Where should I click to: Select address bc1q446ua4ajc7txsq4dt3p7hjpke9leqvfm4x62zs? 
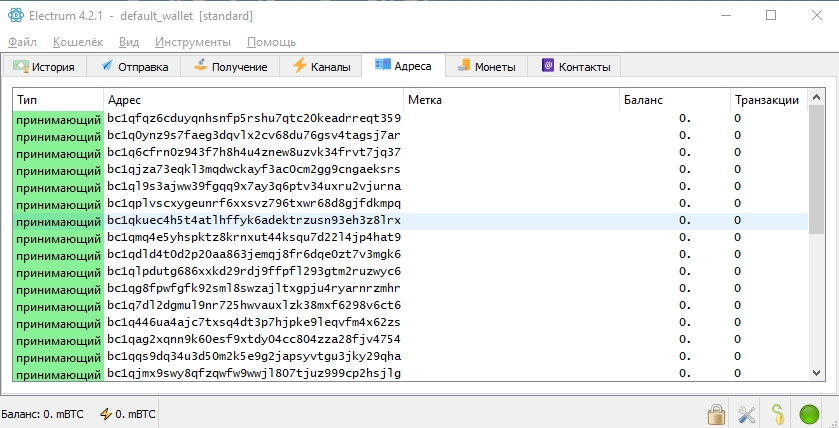(x=254, y=323)
